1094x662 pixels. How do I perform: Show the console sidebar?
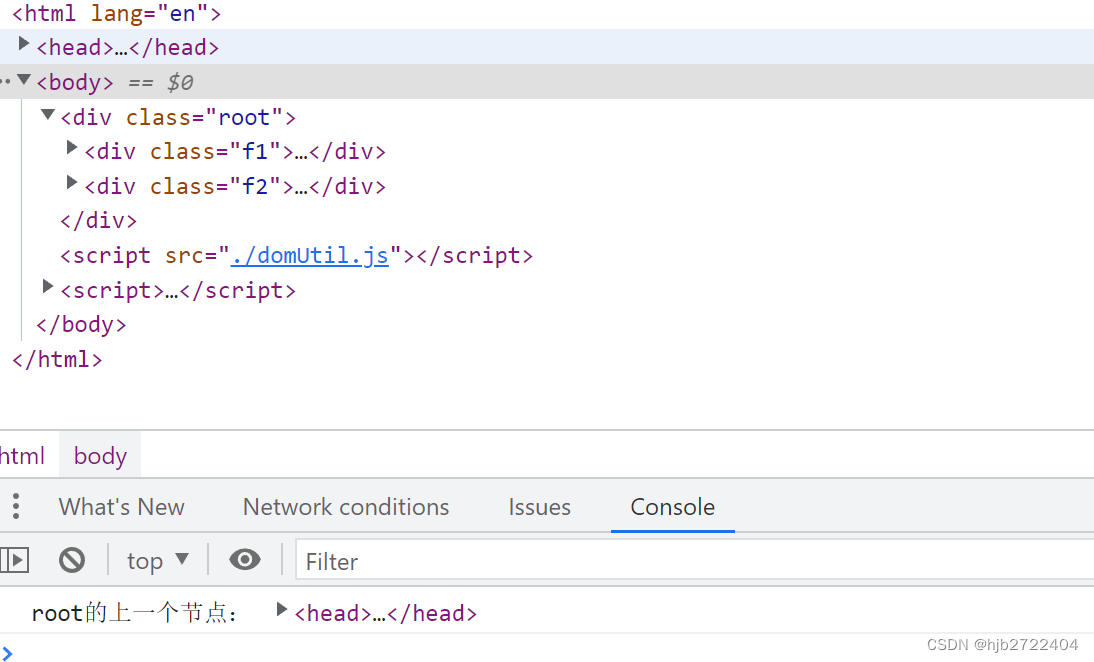click(15, 560)
